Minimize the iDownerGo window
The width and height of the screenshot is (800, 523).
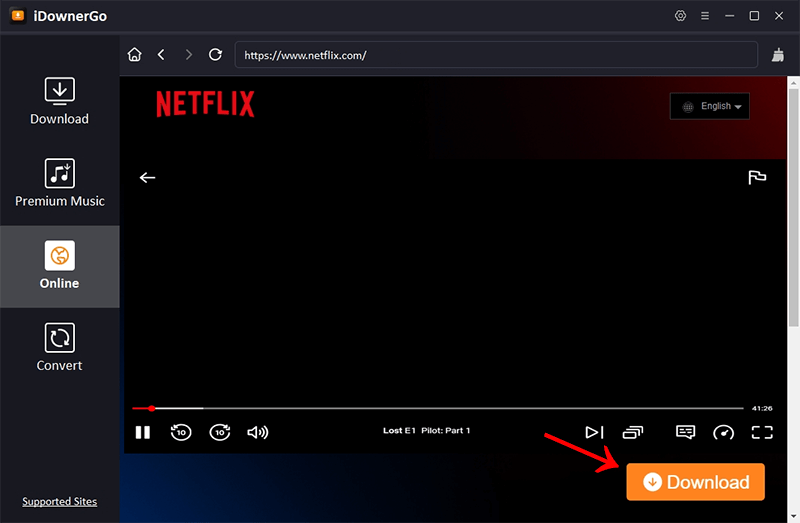tap(730, 16)
